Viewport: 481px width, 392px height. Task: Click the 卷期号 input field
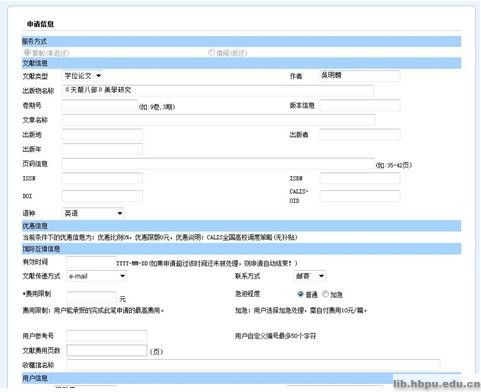click(x=100, y=105)
